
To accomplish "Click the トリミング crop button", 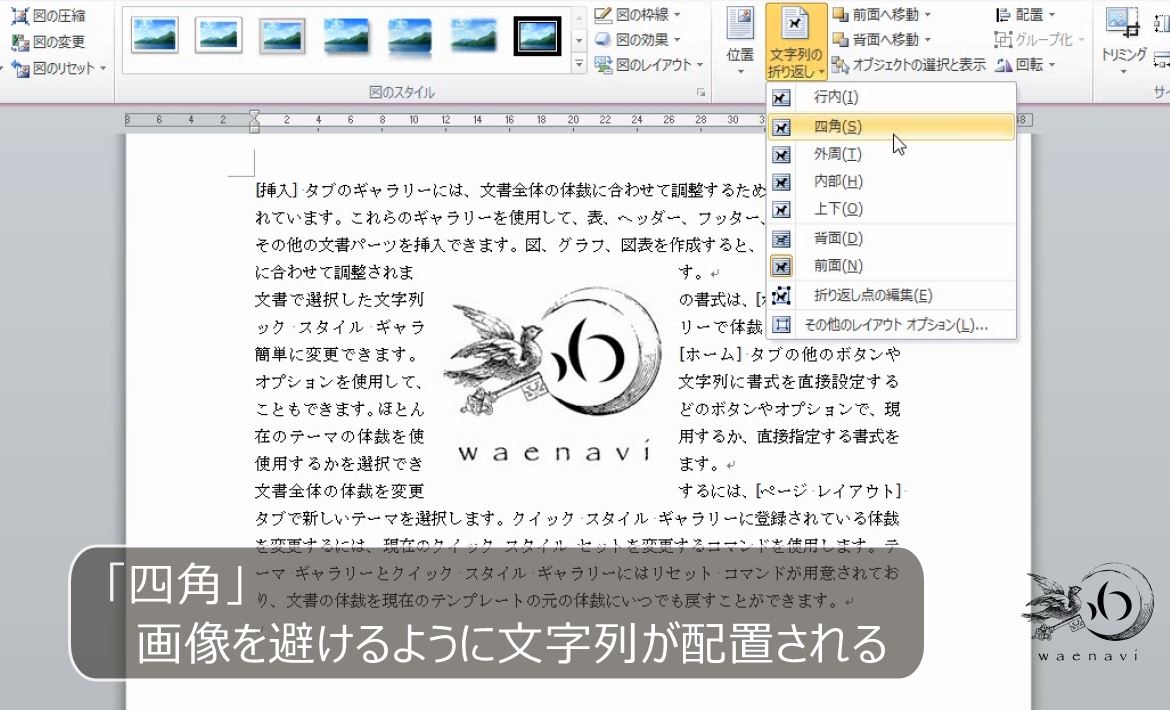I will click(1123, 42).
